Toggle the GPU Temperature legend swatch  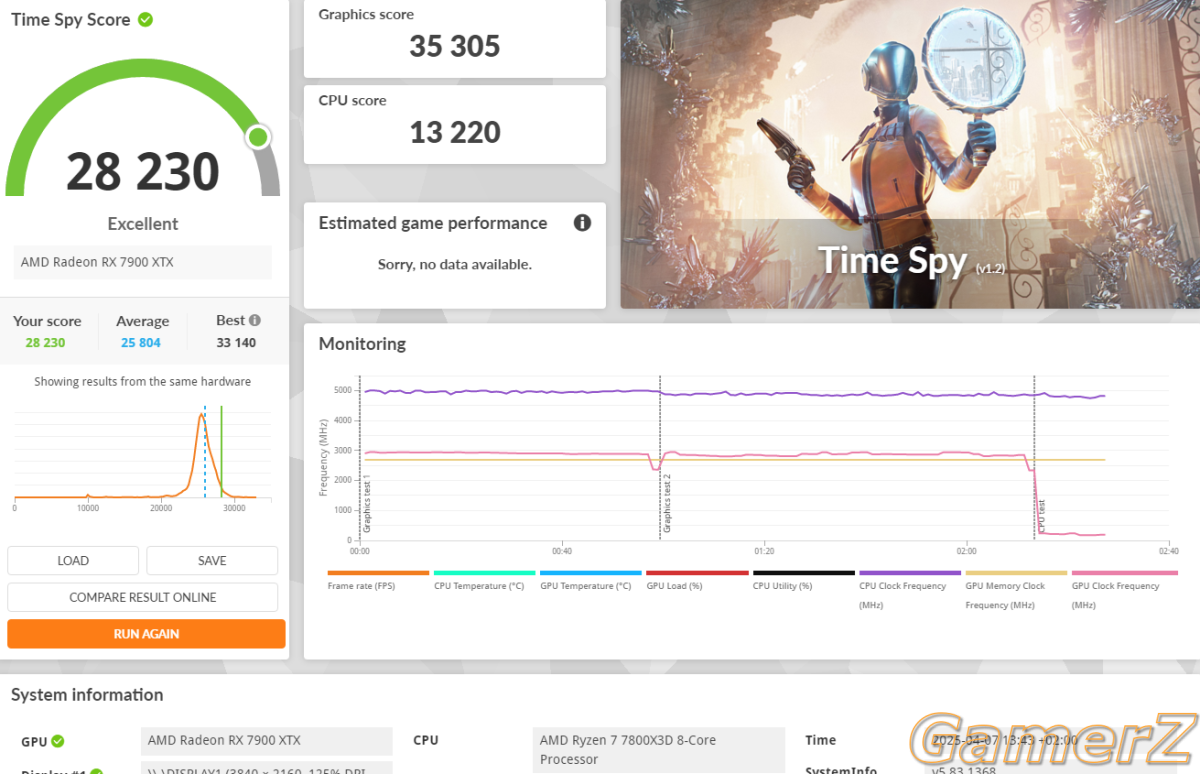pos(590,573)
